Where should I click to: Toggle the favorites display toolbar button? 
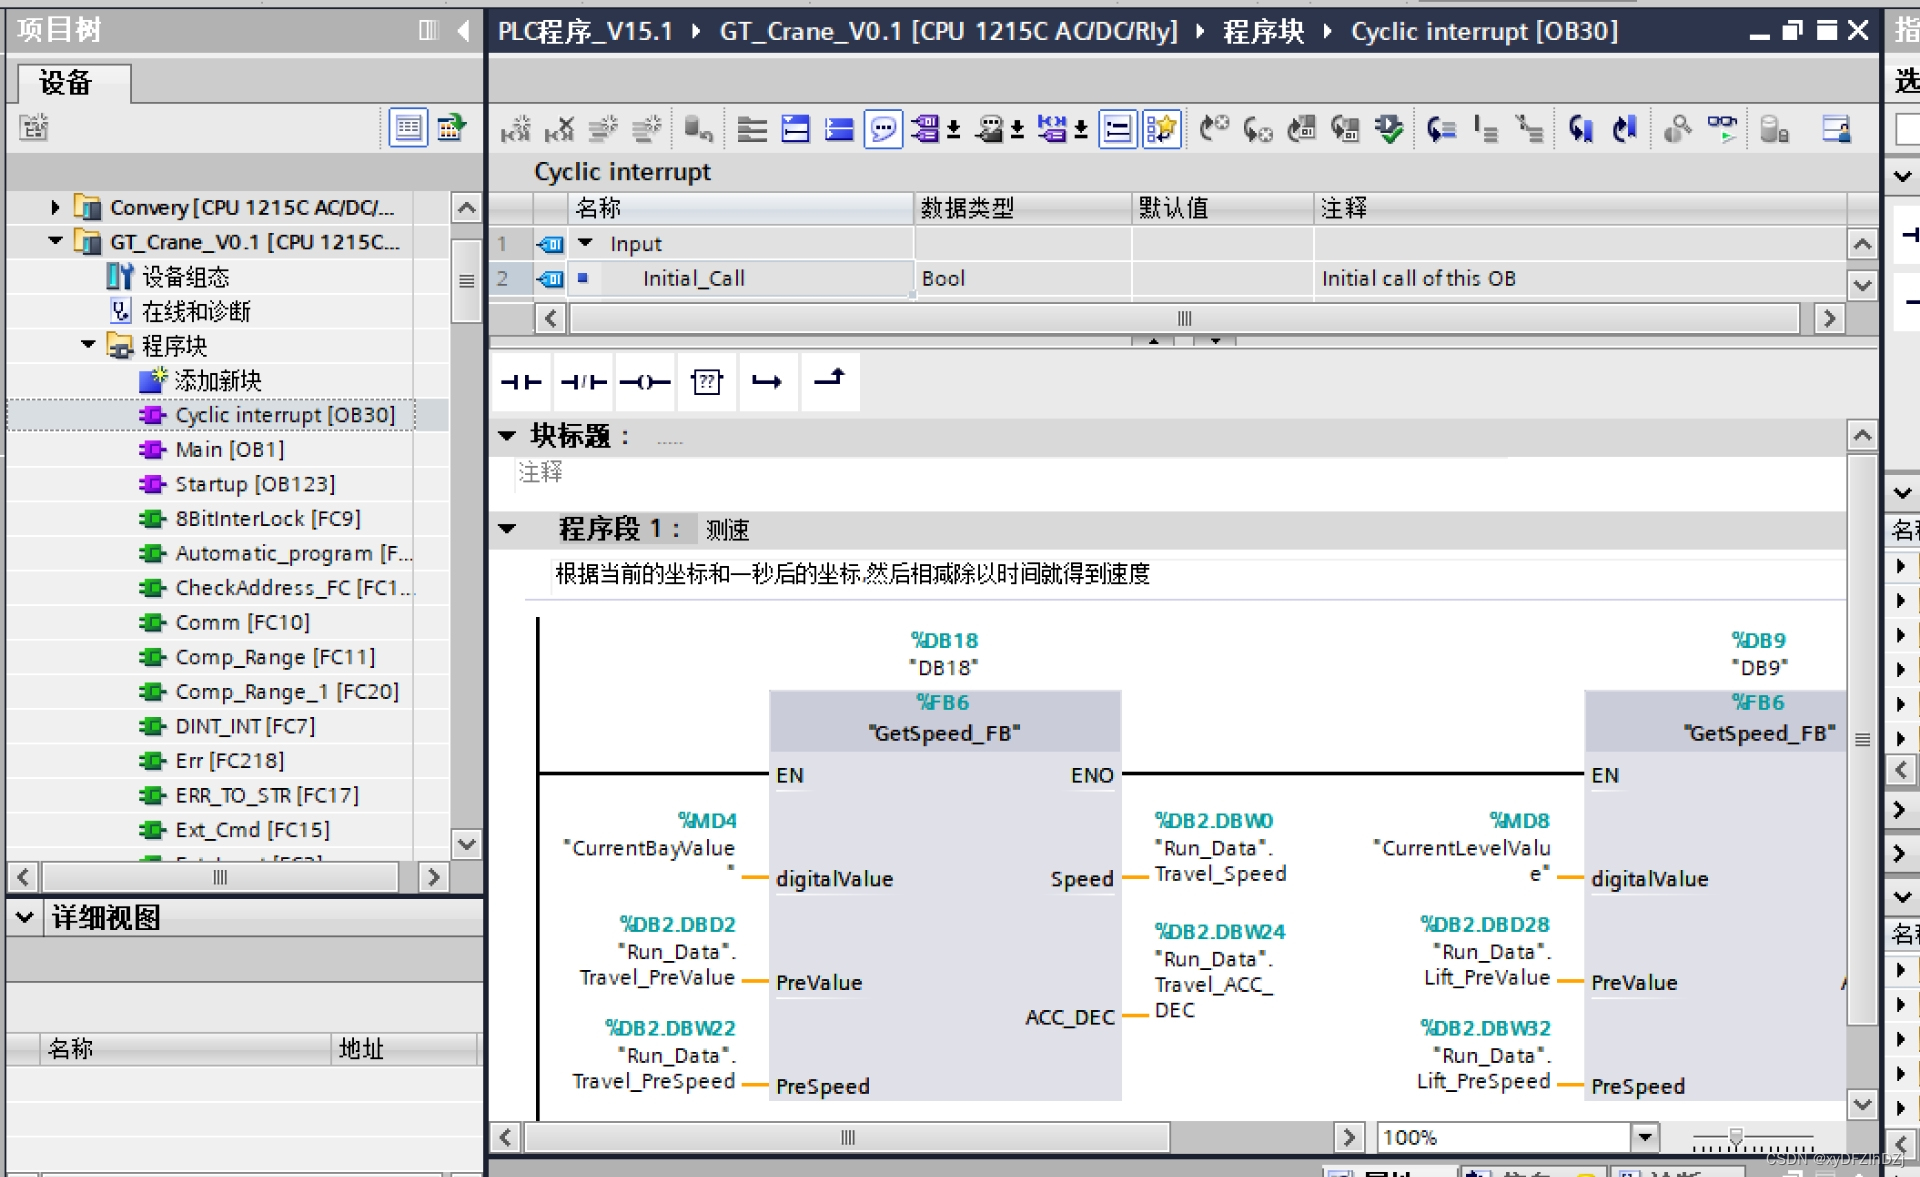1162,129
